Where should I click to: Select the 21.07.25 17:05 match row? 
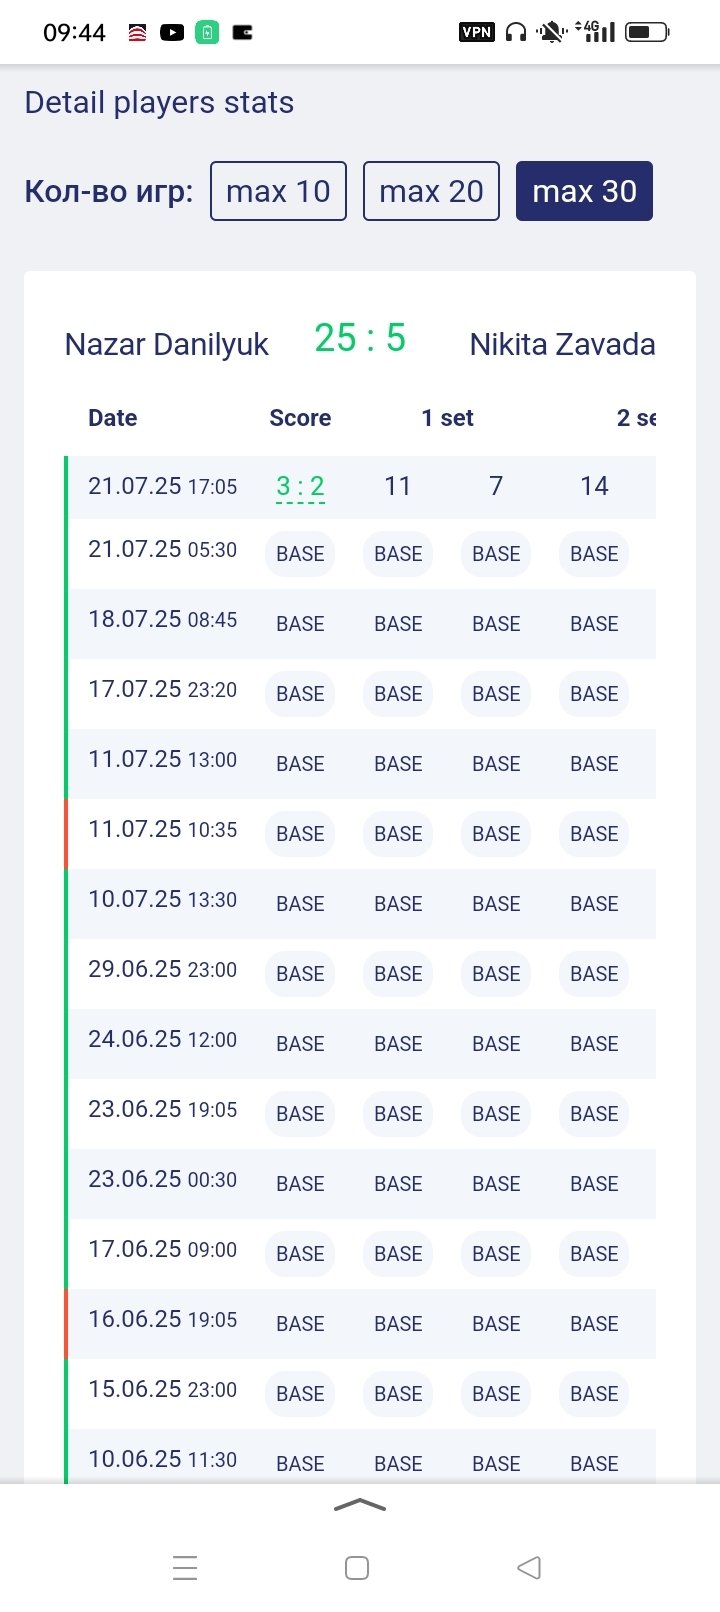pos(162,487)
